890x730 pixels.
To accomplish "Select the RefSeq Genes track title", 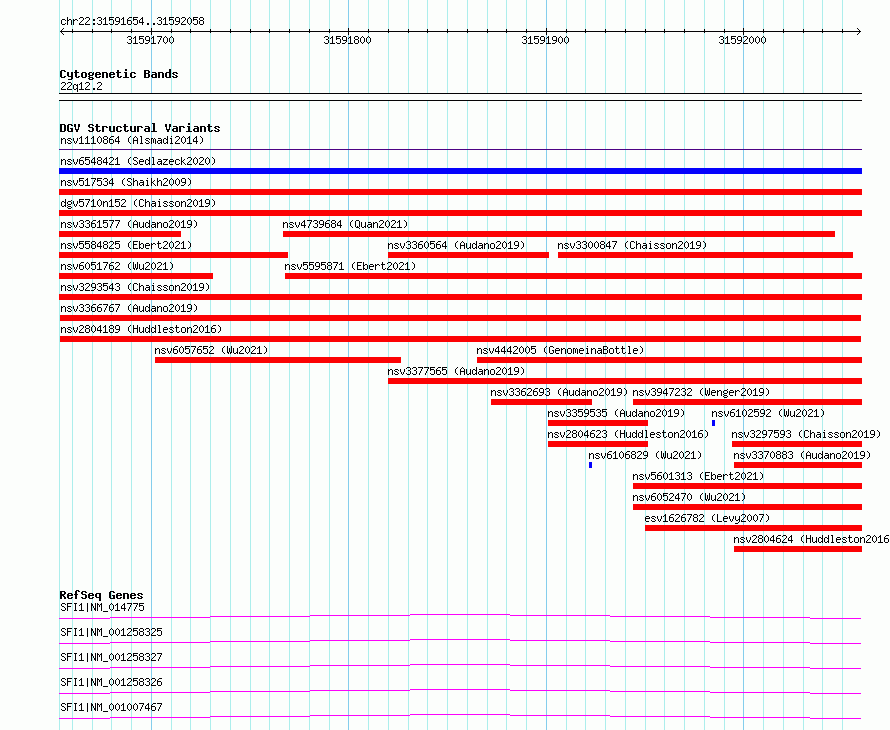I will (x=101, y=595).
